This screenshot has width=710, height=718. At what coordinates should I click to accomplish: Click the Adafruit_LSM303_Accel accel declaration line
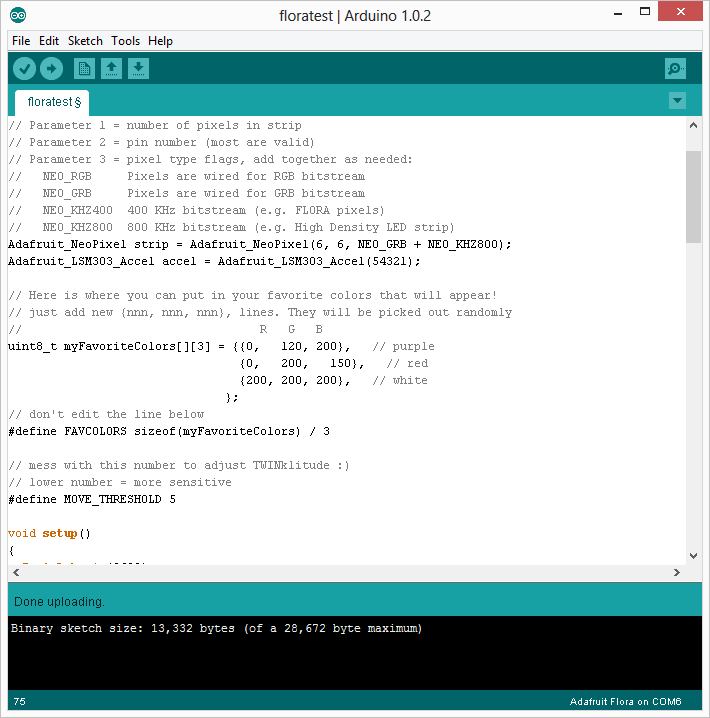click(x=214, y=261)
